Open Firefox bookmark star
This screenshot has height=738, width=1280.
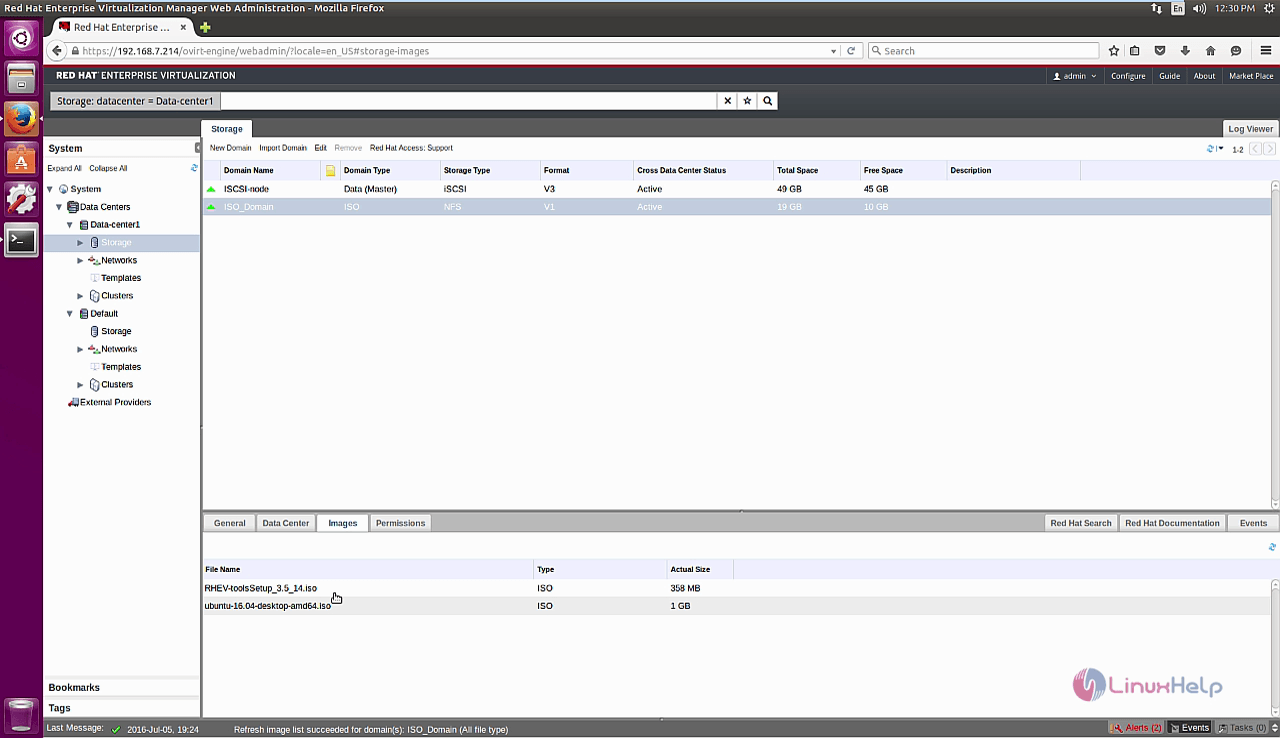coord(1113,51)
